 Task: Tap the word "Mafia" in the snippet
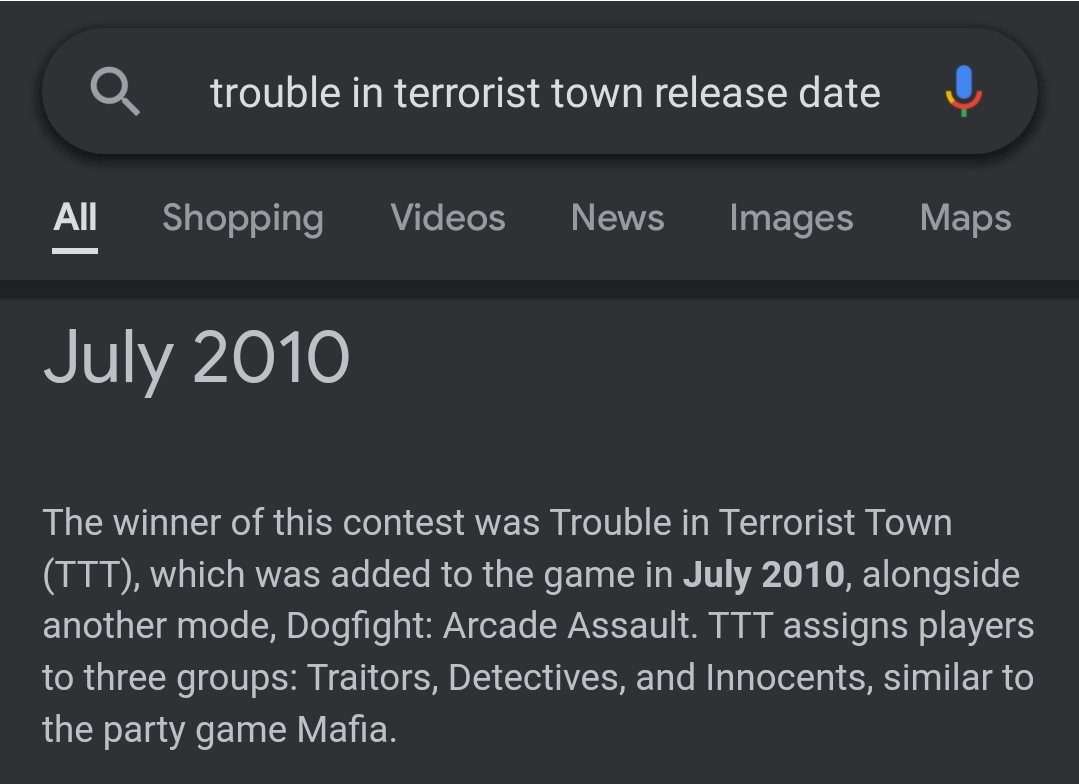tap(346, 729)
